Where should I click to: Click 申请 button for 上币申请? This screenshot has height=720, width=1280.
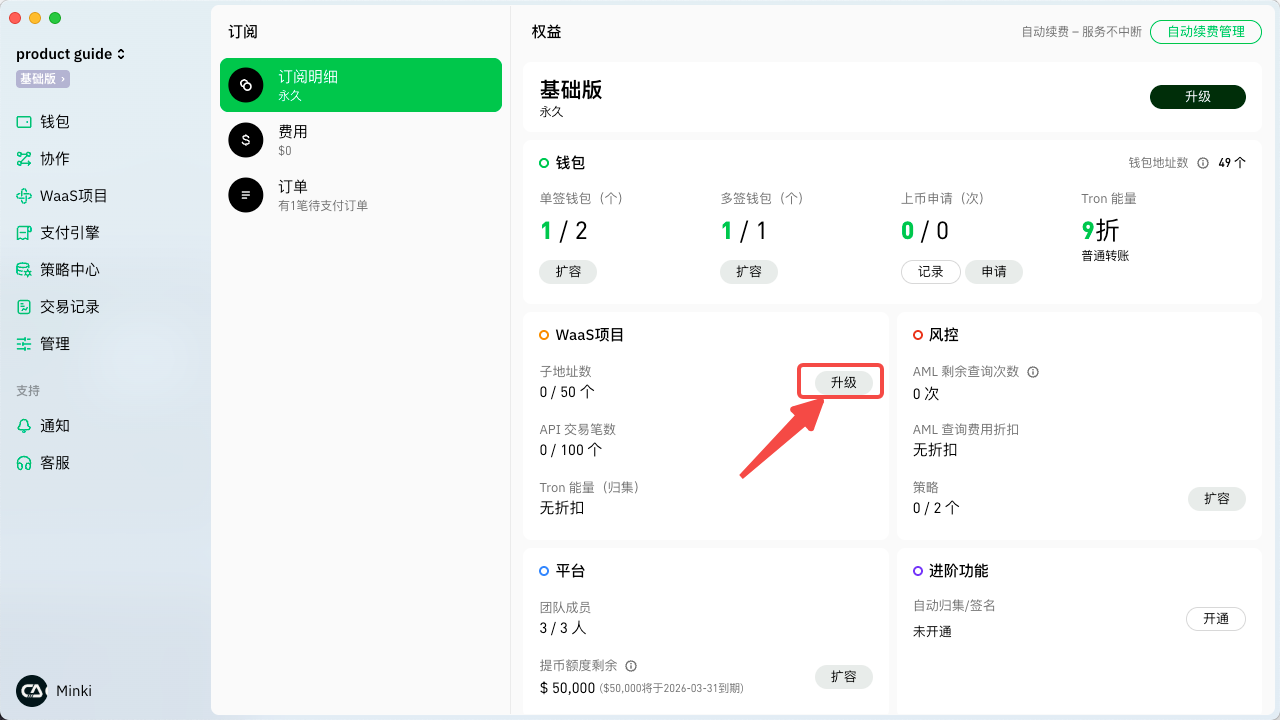(x=993, y=272)
